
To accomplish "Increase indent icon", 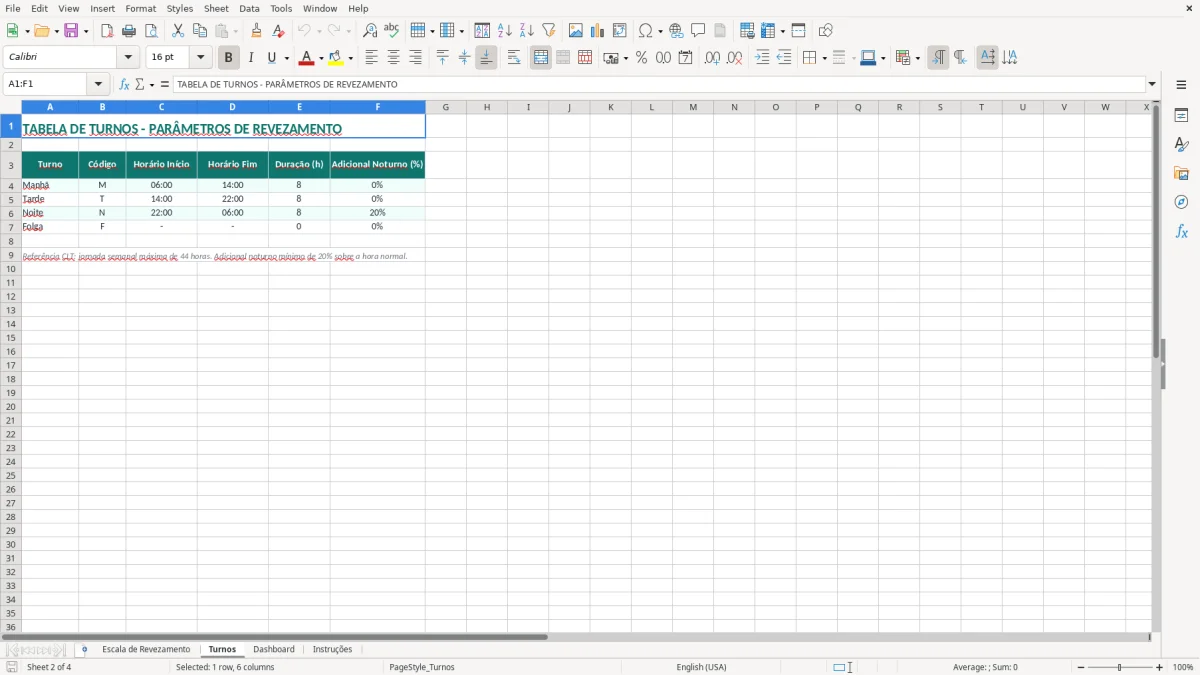I will point(762,58).
